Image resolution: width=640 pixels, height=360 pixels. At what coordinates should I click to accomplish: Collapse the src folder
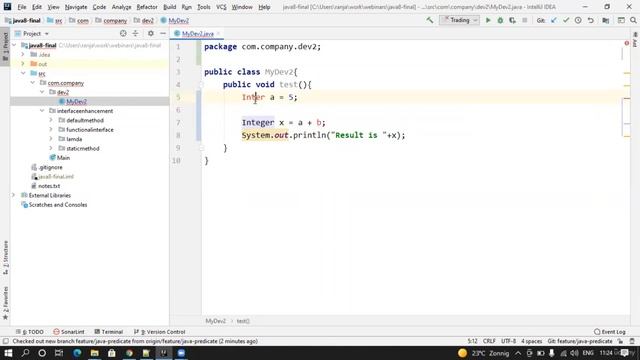(23, 73)
